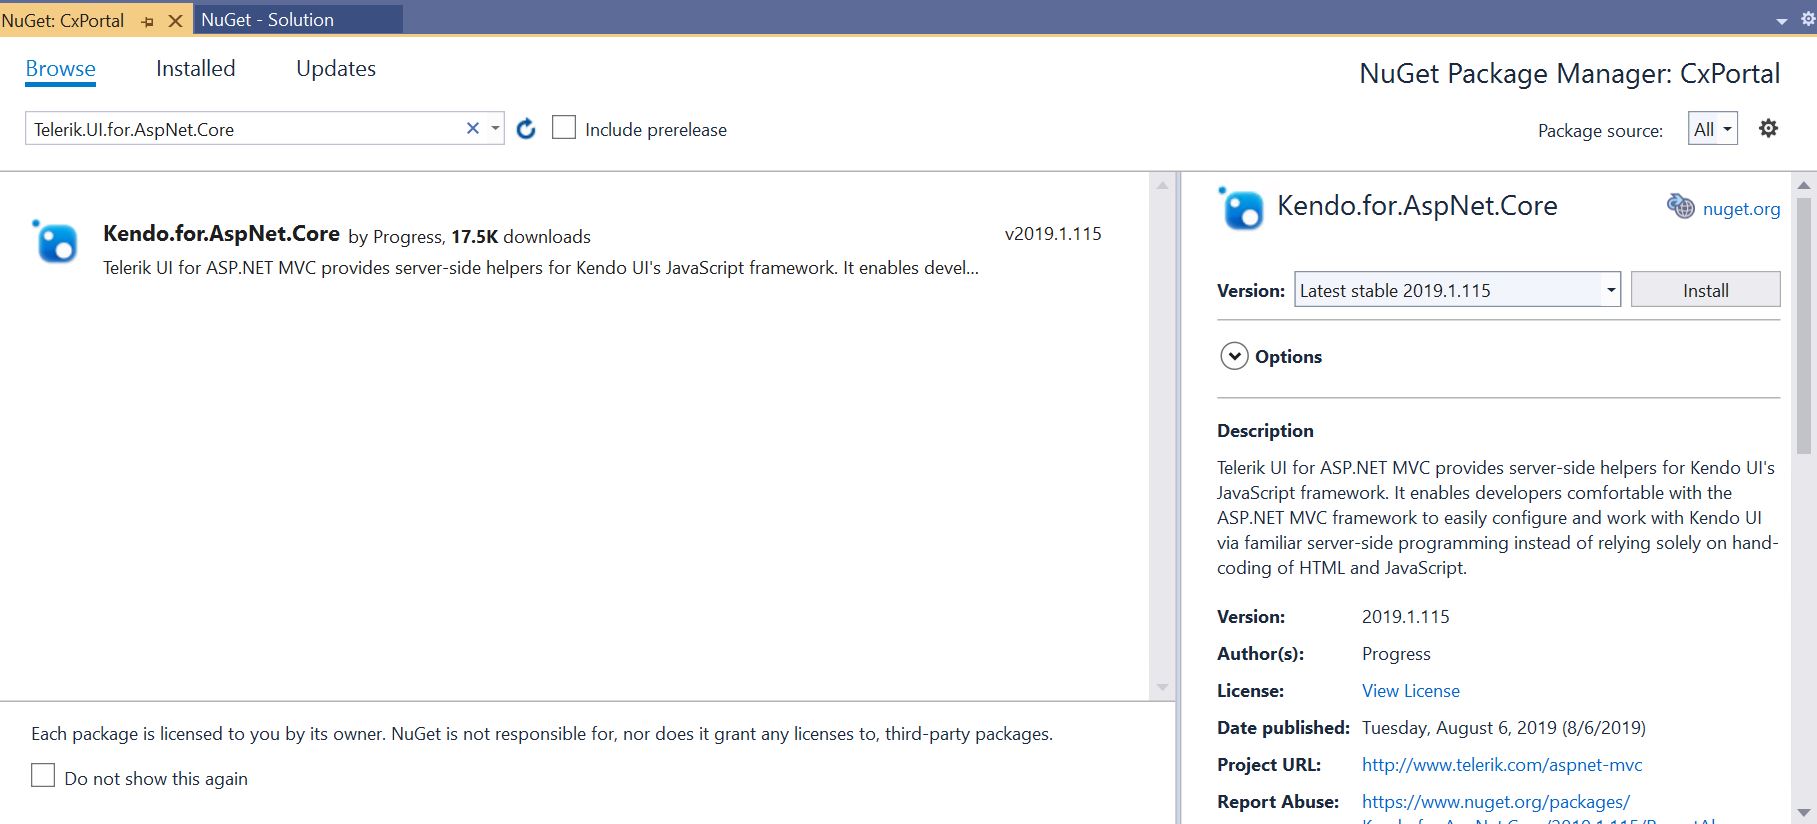1817x824 pixels.
Task: Click results list scrollbar up arrow
Action: click(1162, 185)
